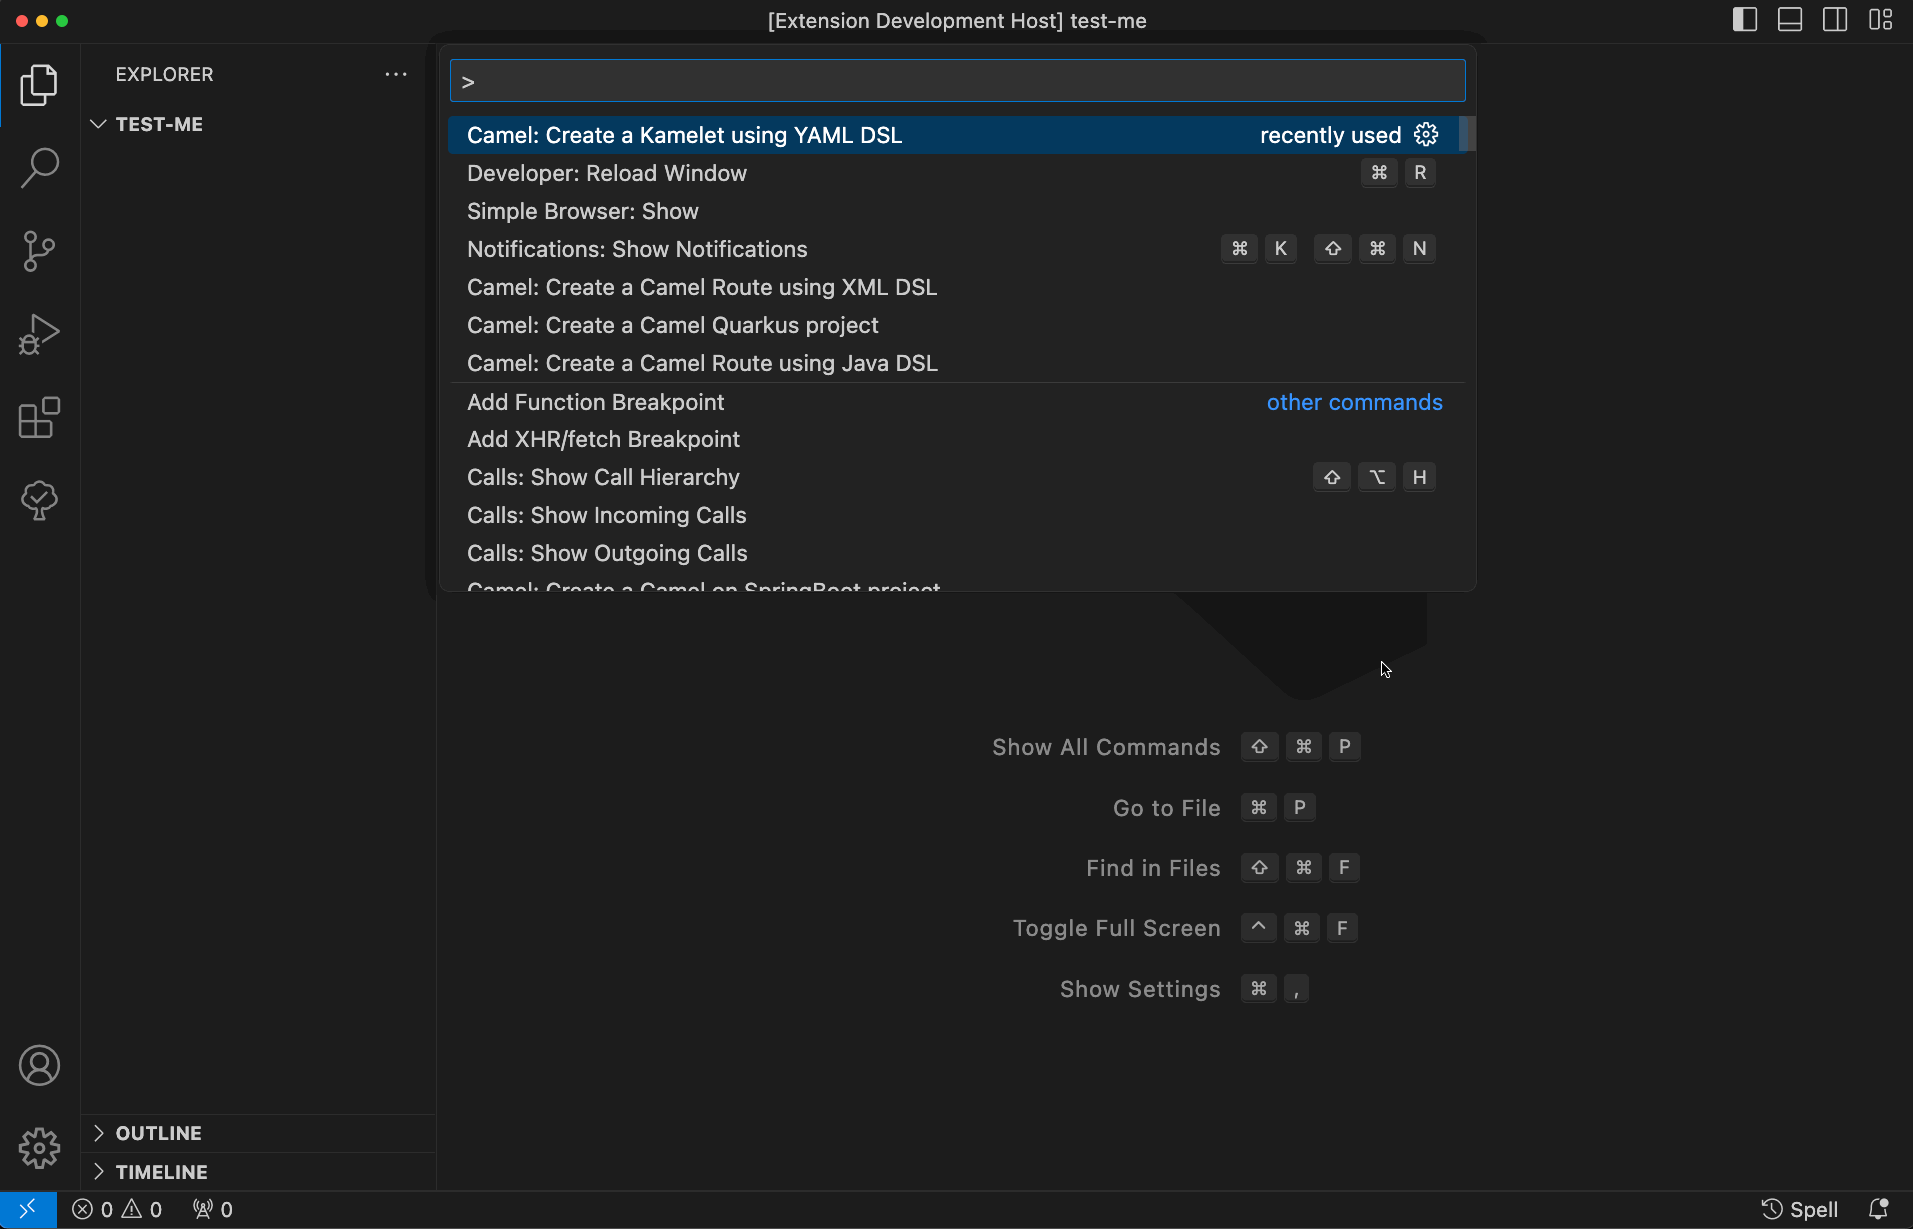Open the Manage gear icon

39,1148
